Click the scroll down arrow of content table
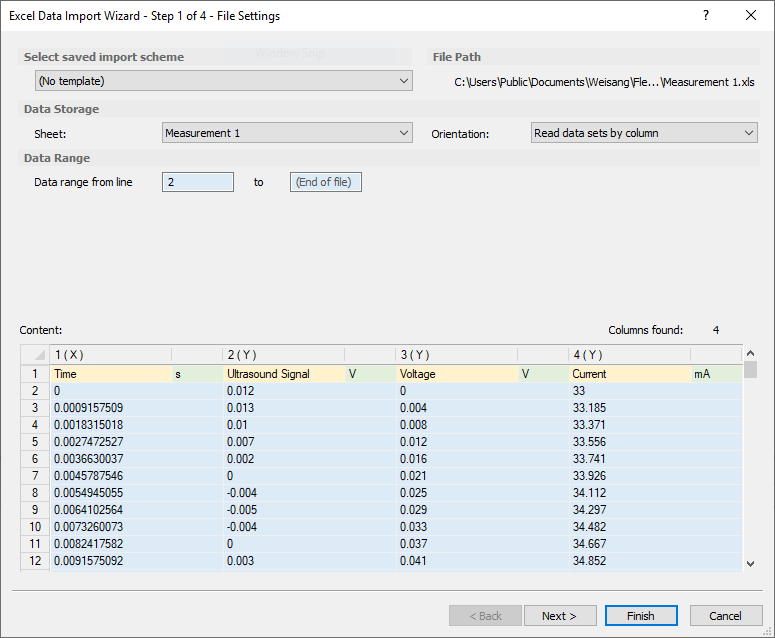This screenshot has width=775, height=638. tap(750, 563)
